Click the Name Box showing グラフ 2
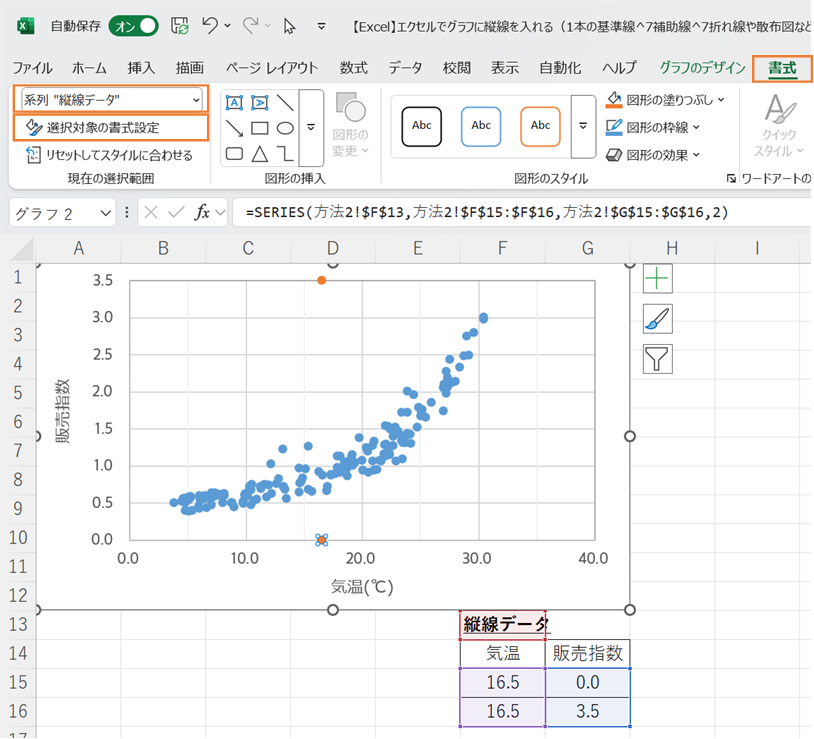The image size is (814, 739). [55, 213]
